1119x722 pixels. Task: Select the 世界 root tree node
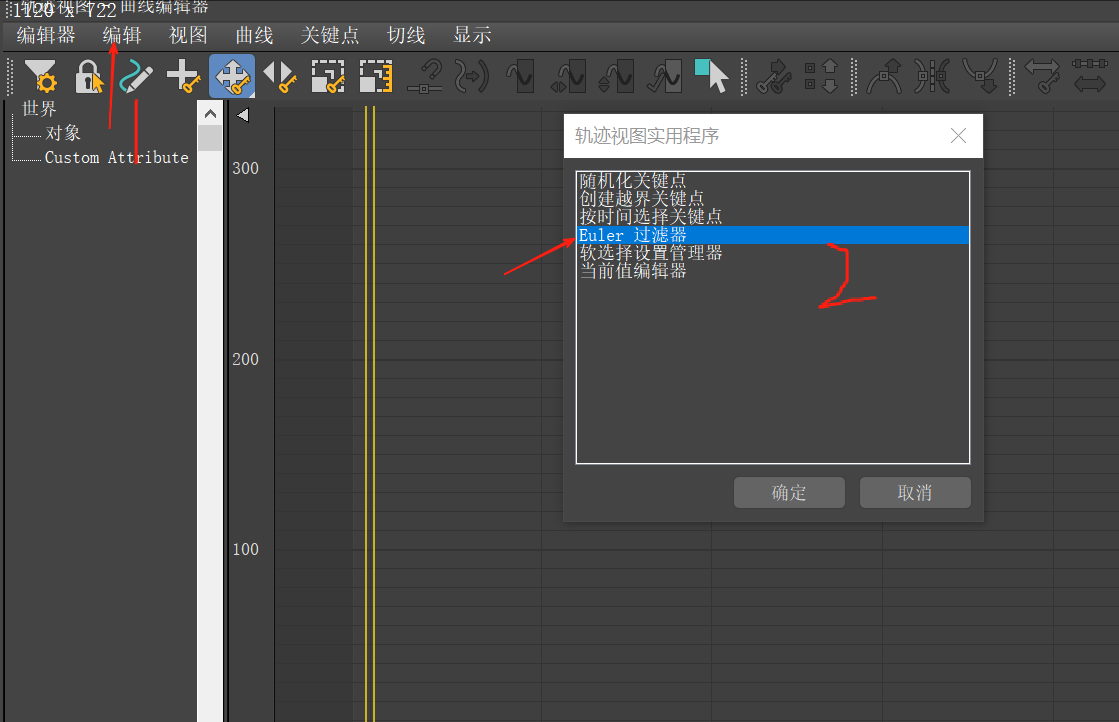coord(39,109)
